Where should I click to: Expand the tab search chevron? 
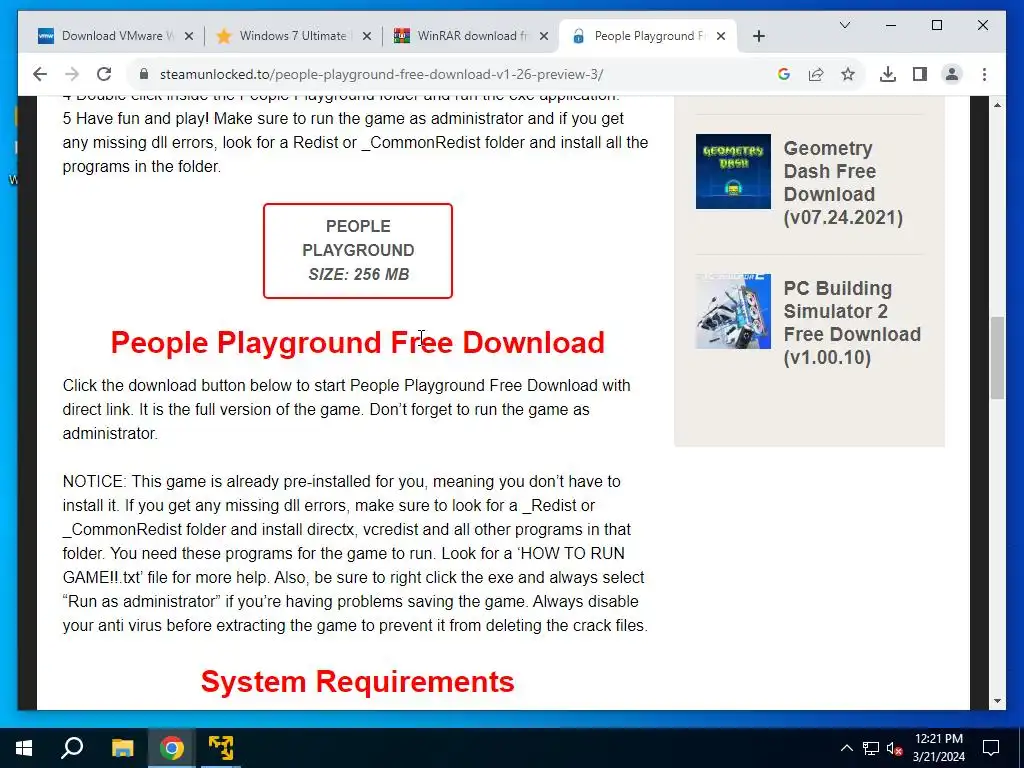[x=844, y=25]
